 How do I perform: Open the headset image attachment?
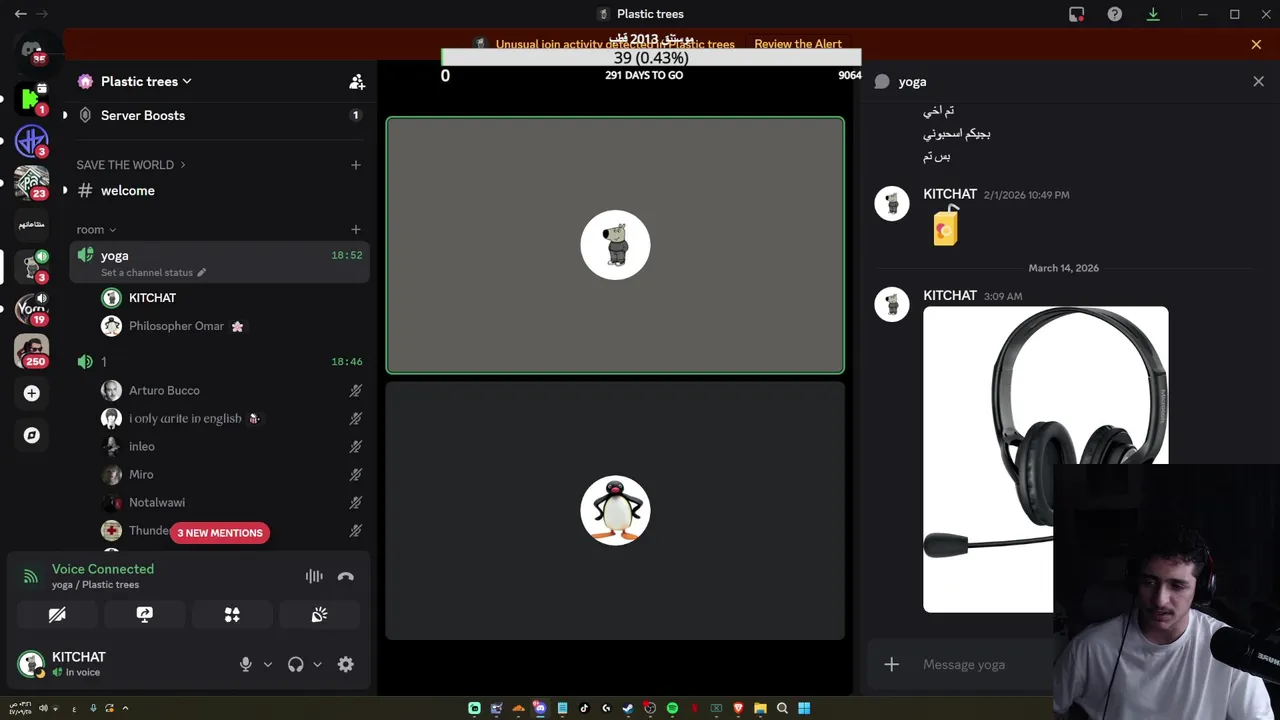(1045, 459)
